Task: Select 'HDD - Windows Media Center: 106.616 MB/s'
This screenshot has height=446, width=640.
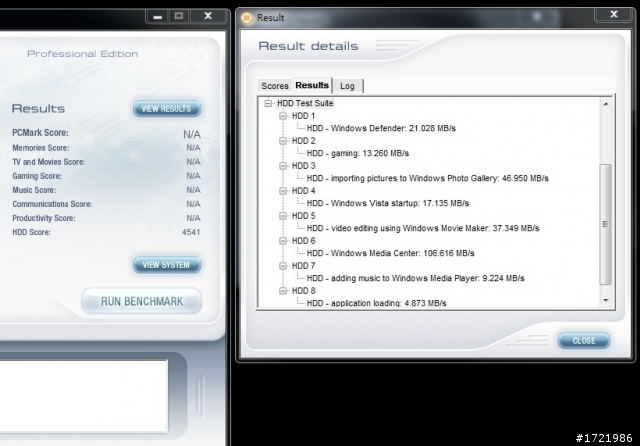Action: click(x=390, y=253)
